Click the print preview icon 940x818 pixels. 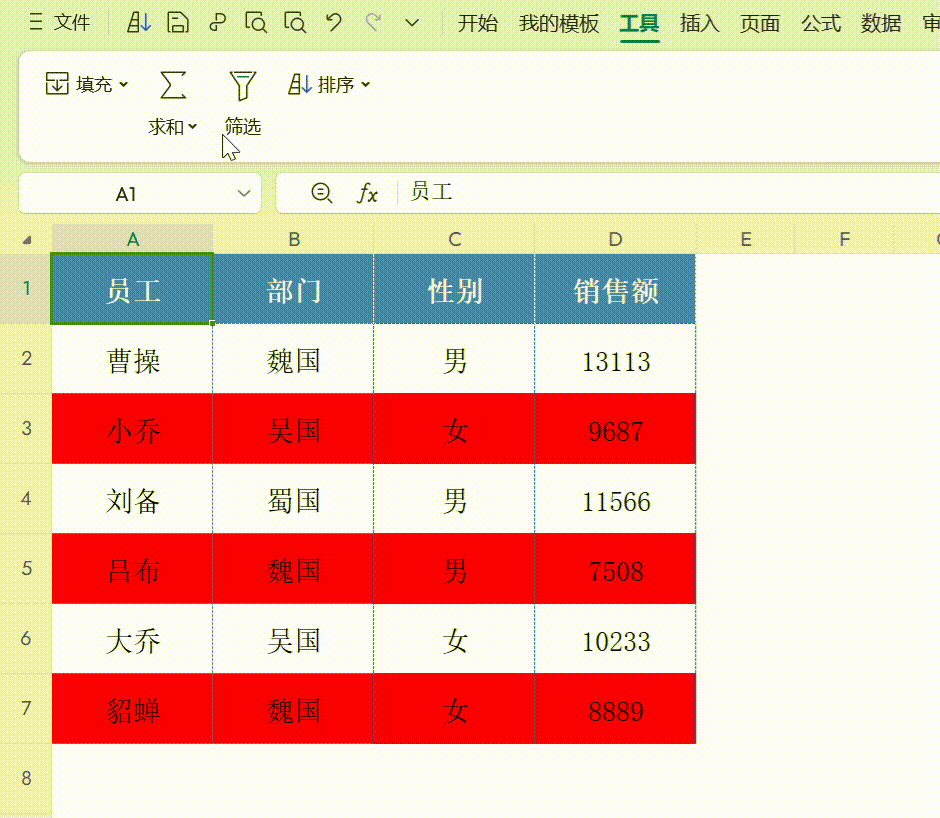coord(256,23)
